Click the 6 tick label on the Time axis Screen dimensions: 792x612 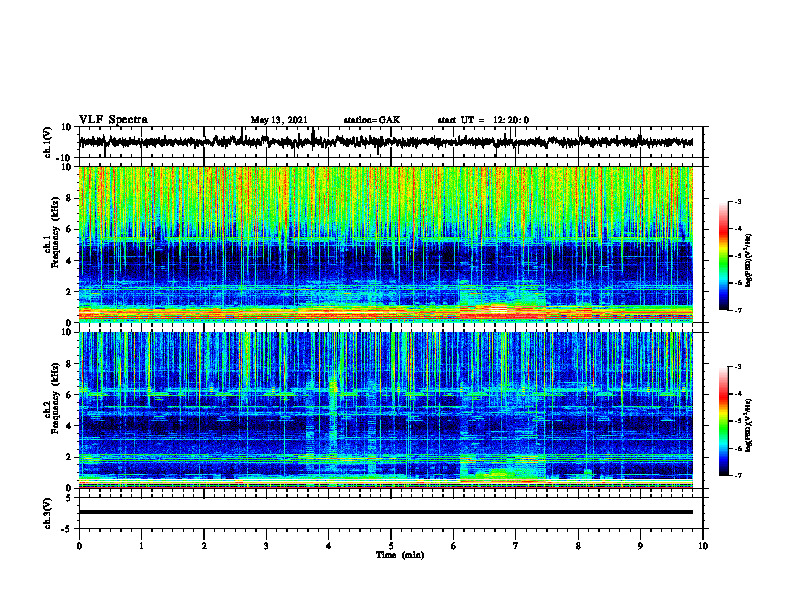454,546
